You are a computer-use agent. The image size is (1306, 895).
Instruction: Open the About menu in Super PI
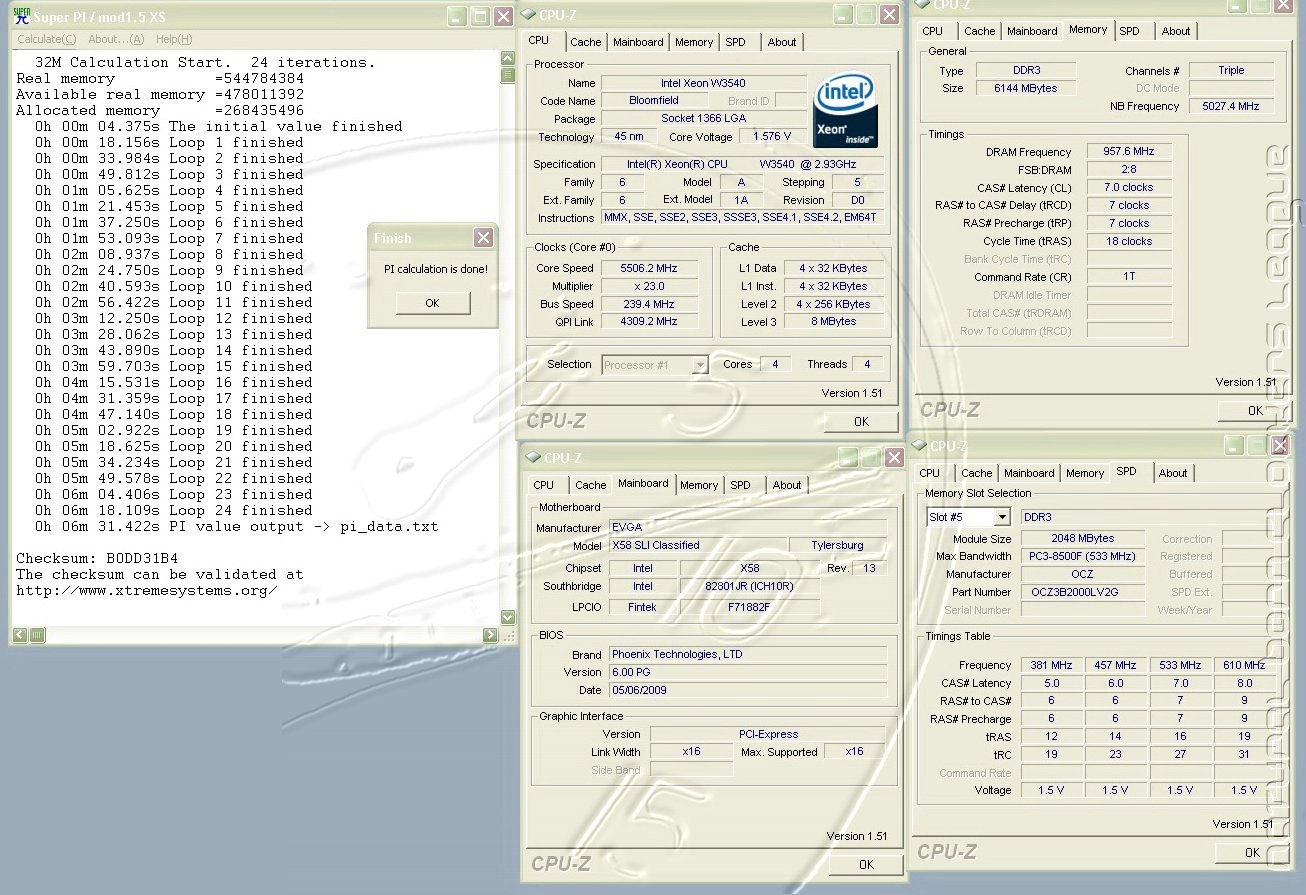(116, 39)
